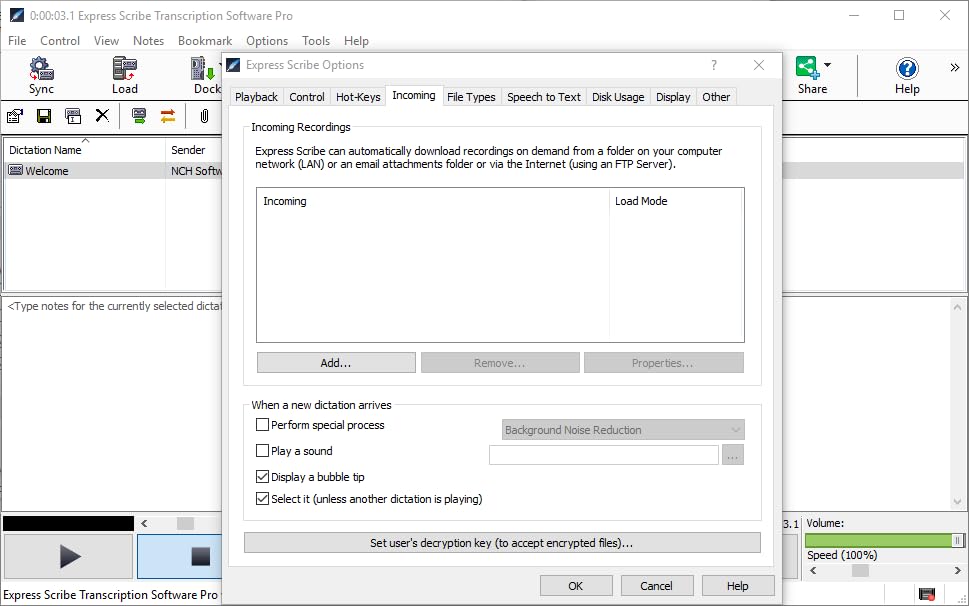Click the black X delete icon
This screenshot has width=969, height=606.
(x=102, y=116)
